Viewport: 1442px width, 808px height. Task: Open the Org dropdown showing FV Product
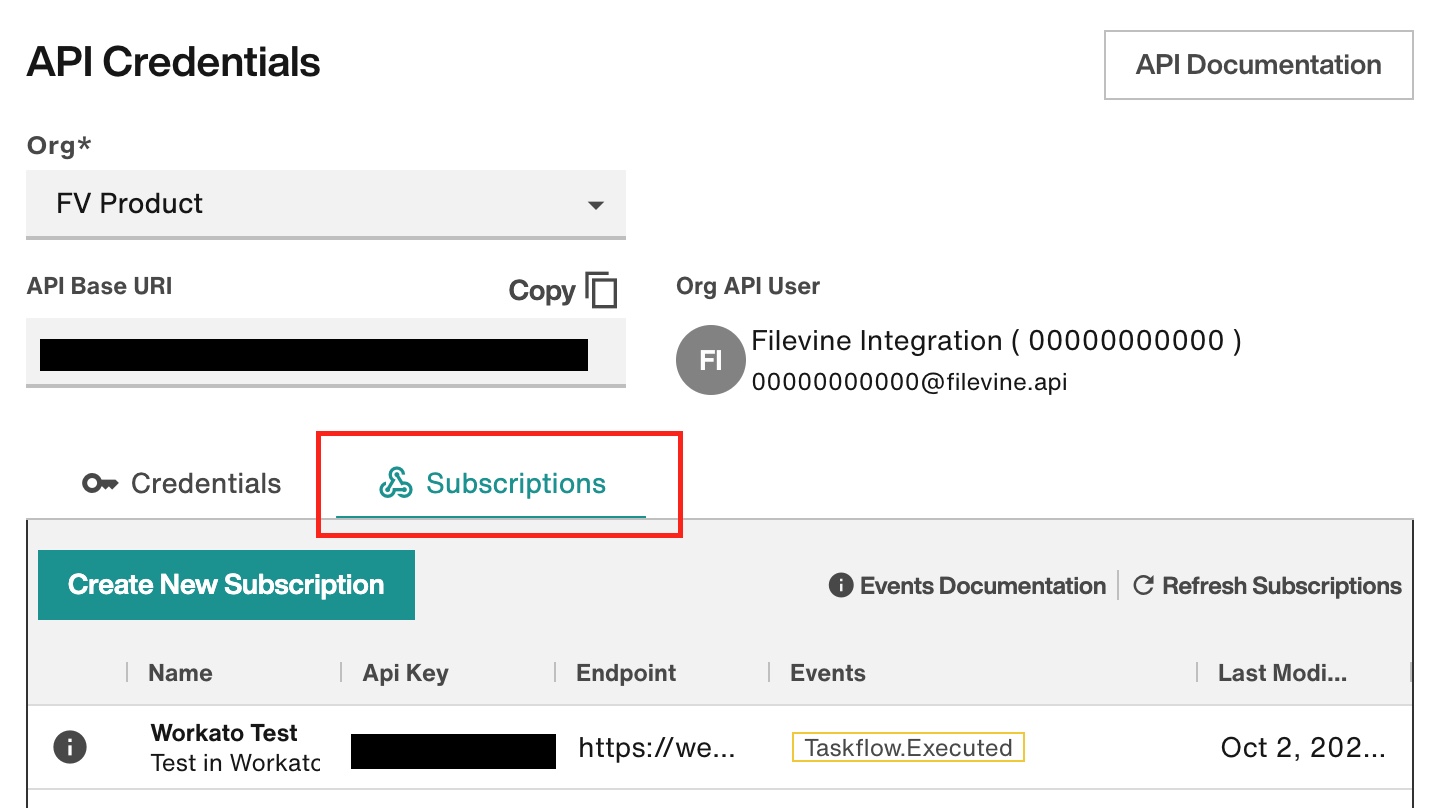(326, 204)
